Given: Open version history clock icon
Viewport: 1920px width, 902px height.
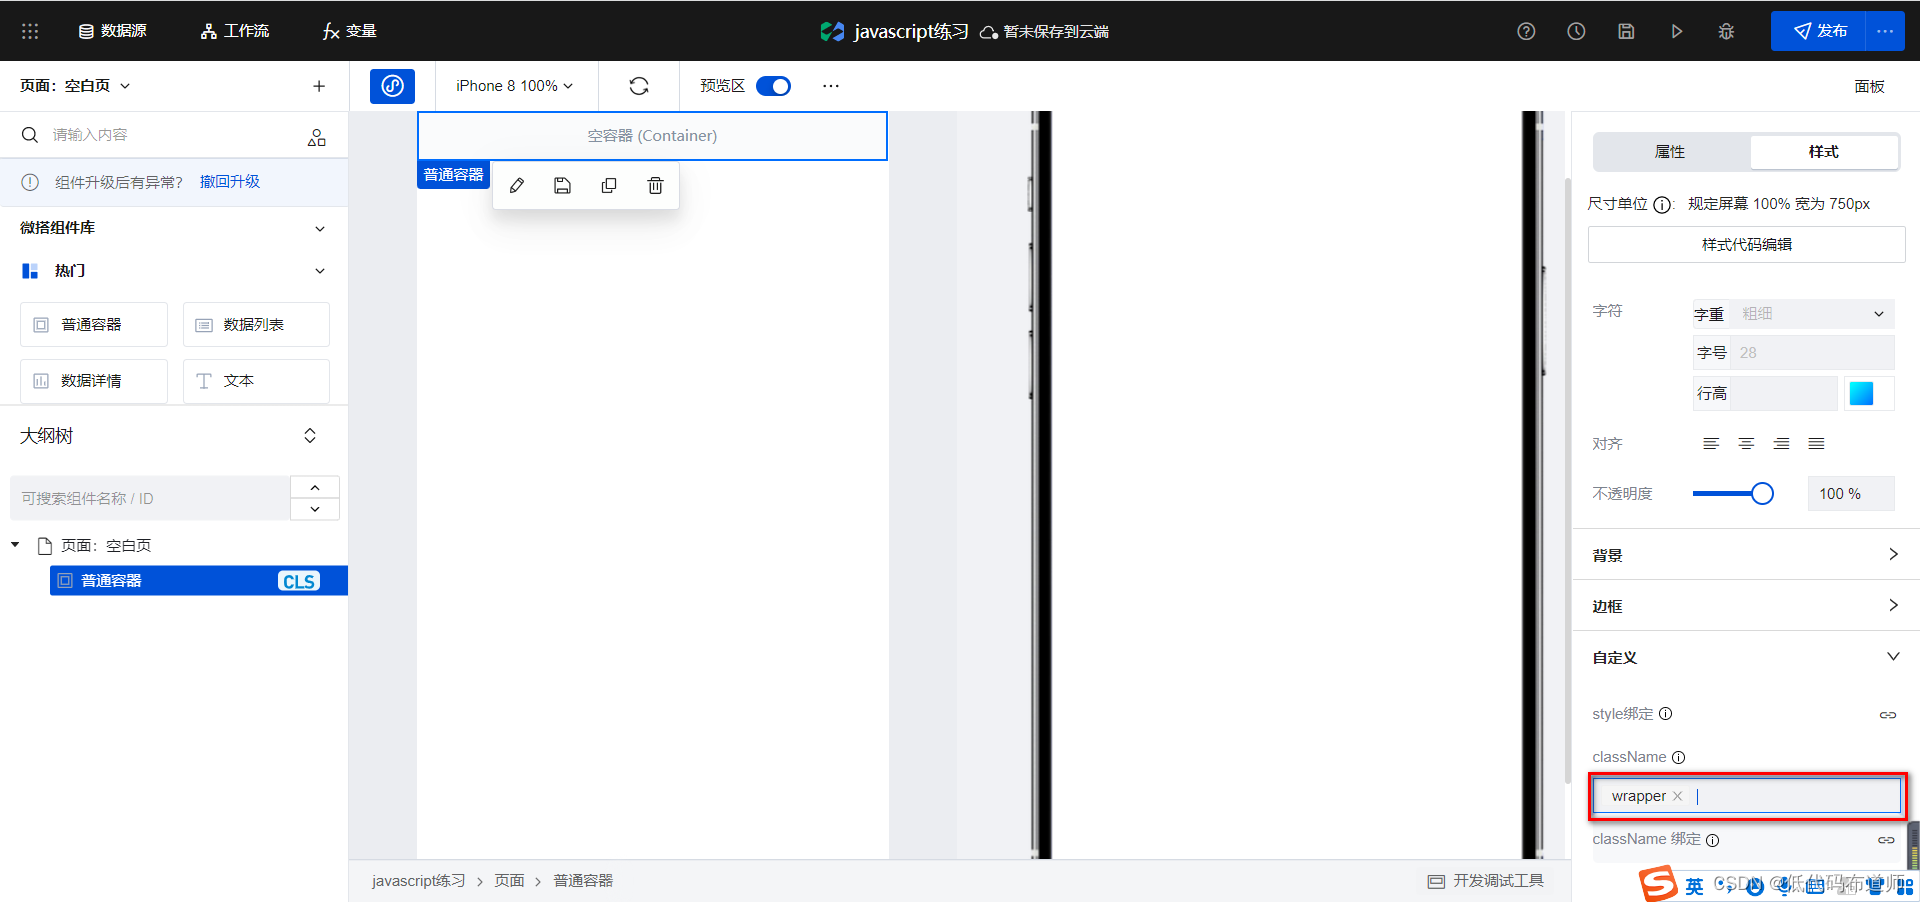Looking at the screenshot, I should tap(1576, 31).
